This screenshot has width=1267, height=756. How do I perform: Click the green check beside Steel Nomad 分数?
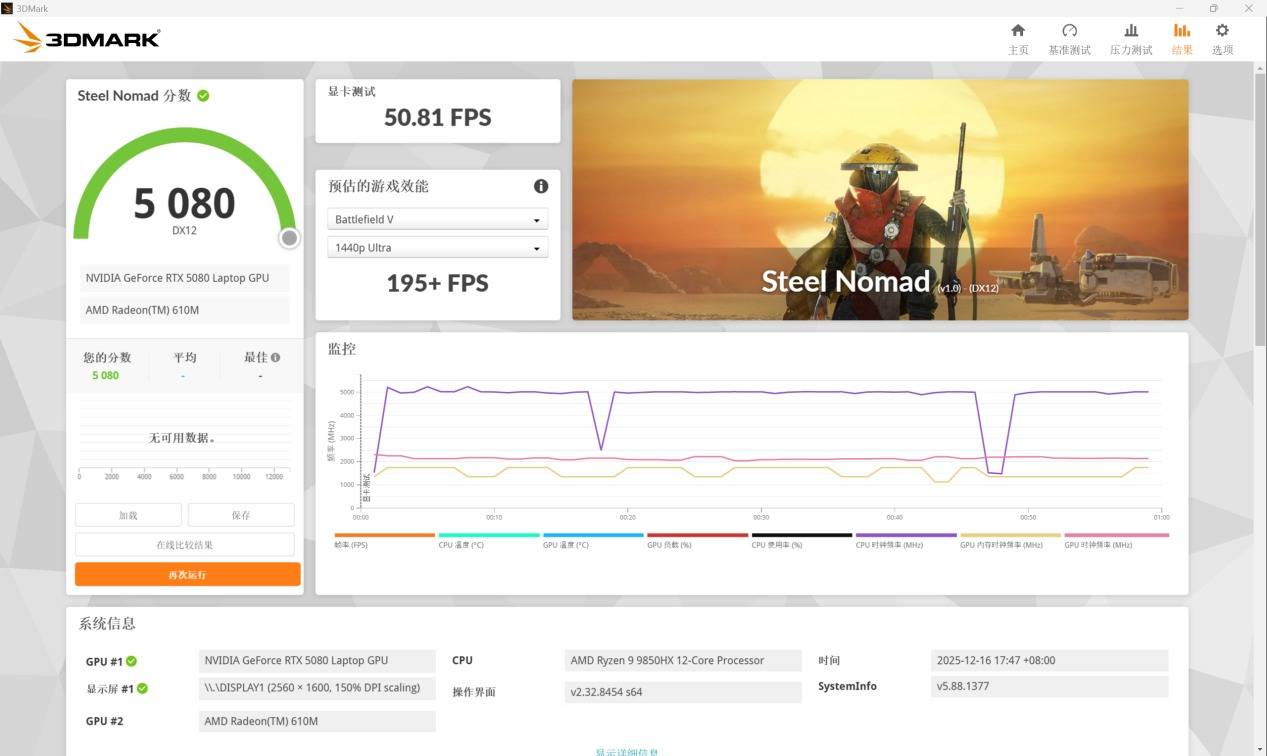203,96
